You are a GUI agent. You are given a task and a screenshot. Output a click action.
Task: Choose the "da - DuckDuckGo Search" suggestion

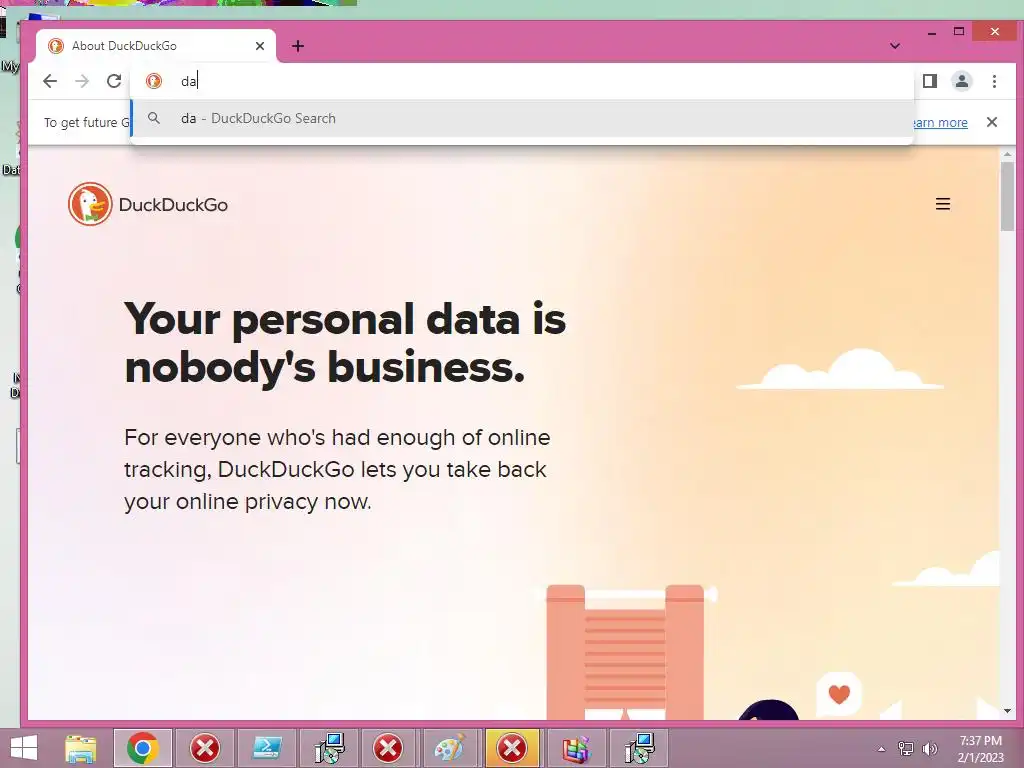click(x=522, y=118)
